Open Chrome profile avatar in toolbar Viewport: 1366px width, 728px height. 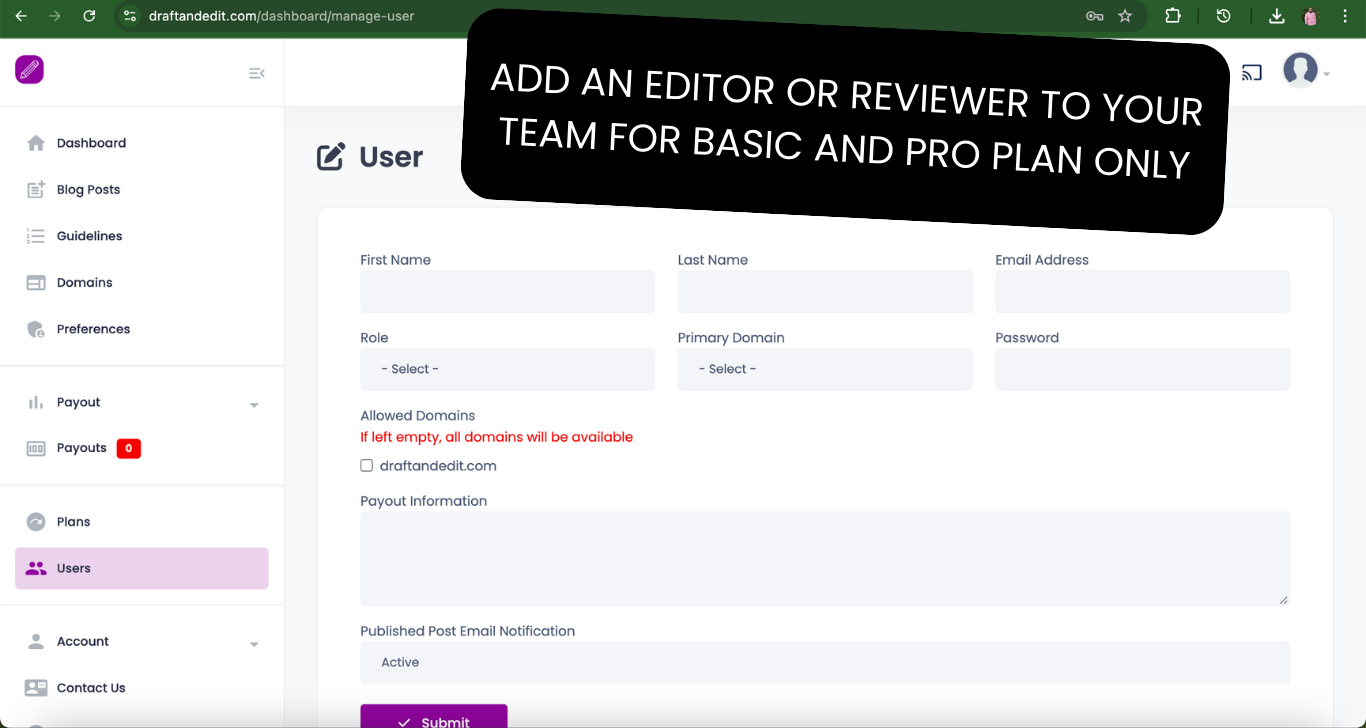tap(1311, 16)
